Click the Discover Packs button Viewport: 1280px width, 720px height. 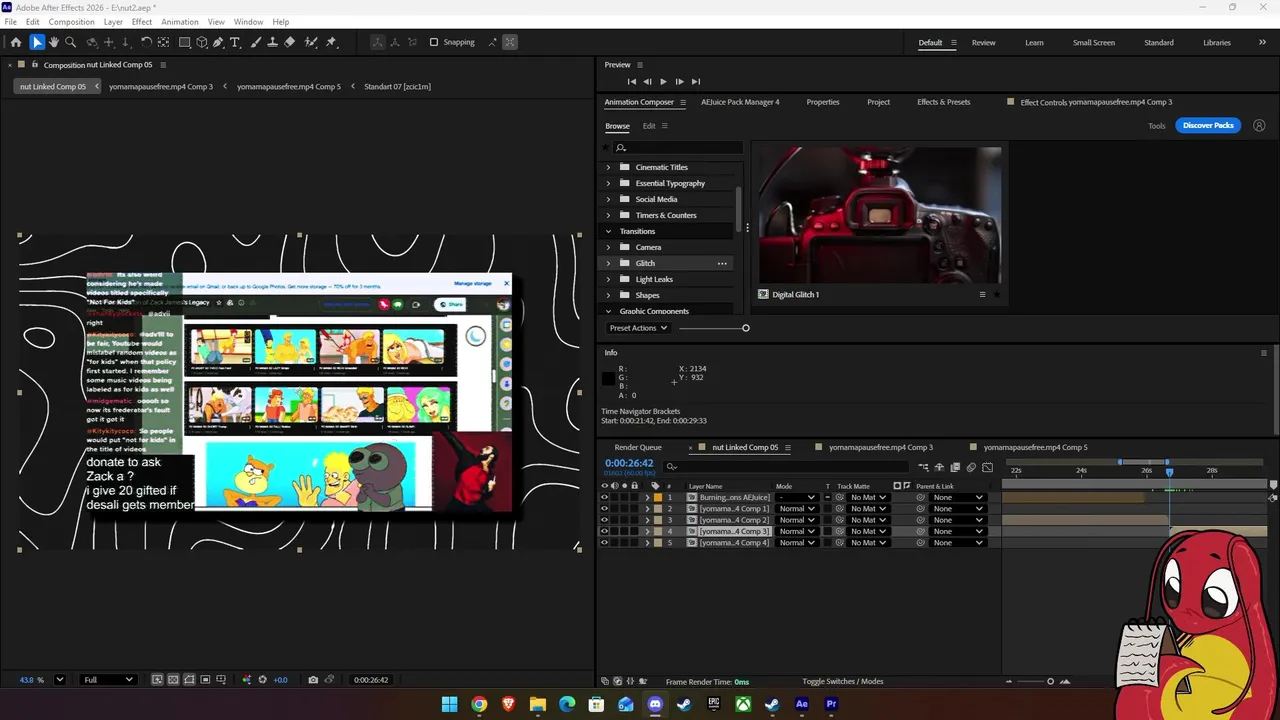pyautogui.click(x=1208, y=126)
